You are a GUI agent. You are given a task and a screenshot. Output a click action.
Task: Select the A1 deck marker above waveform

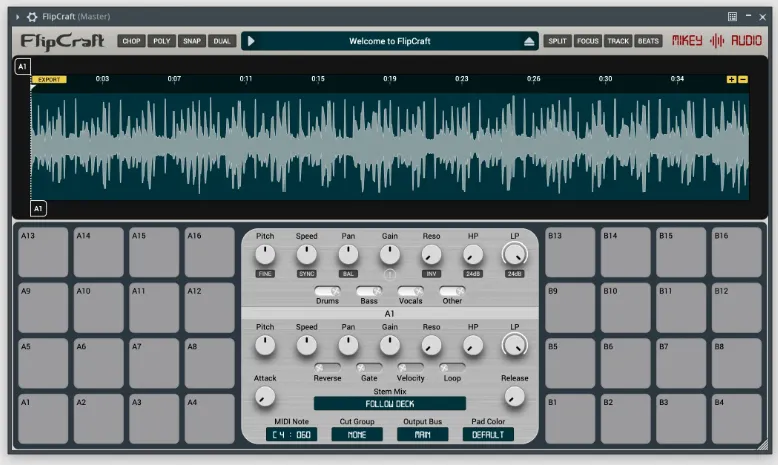[22, 66]
